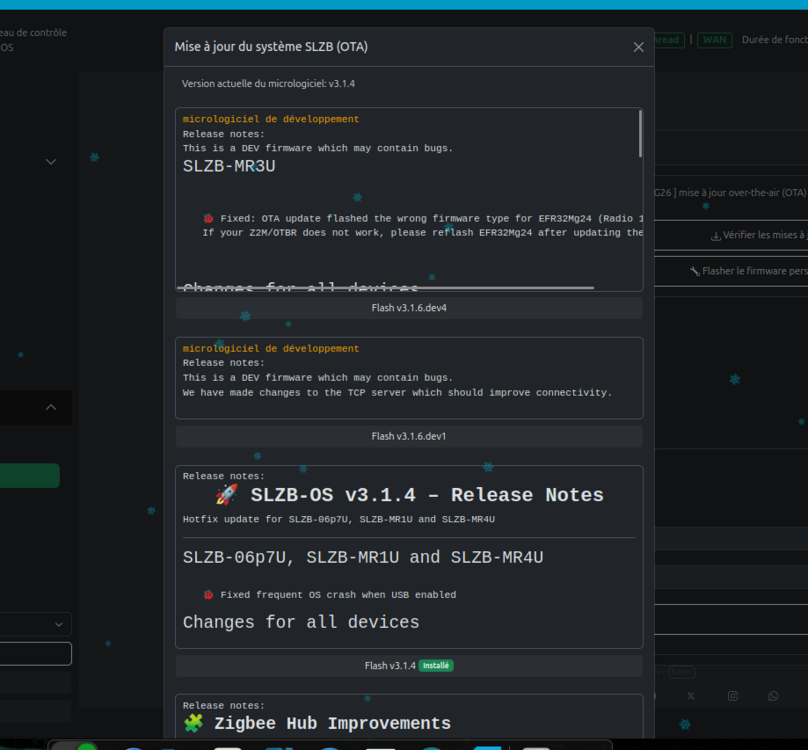
Task: Click download icon beside 'Vérifier les mises à'
Action: 716,236
